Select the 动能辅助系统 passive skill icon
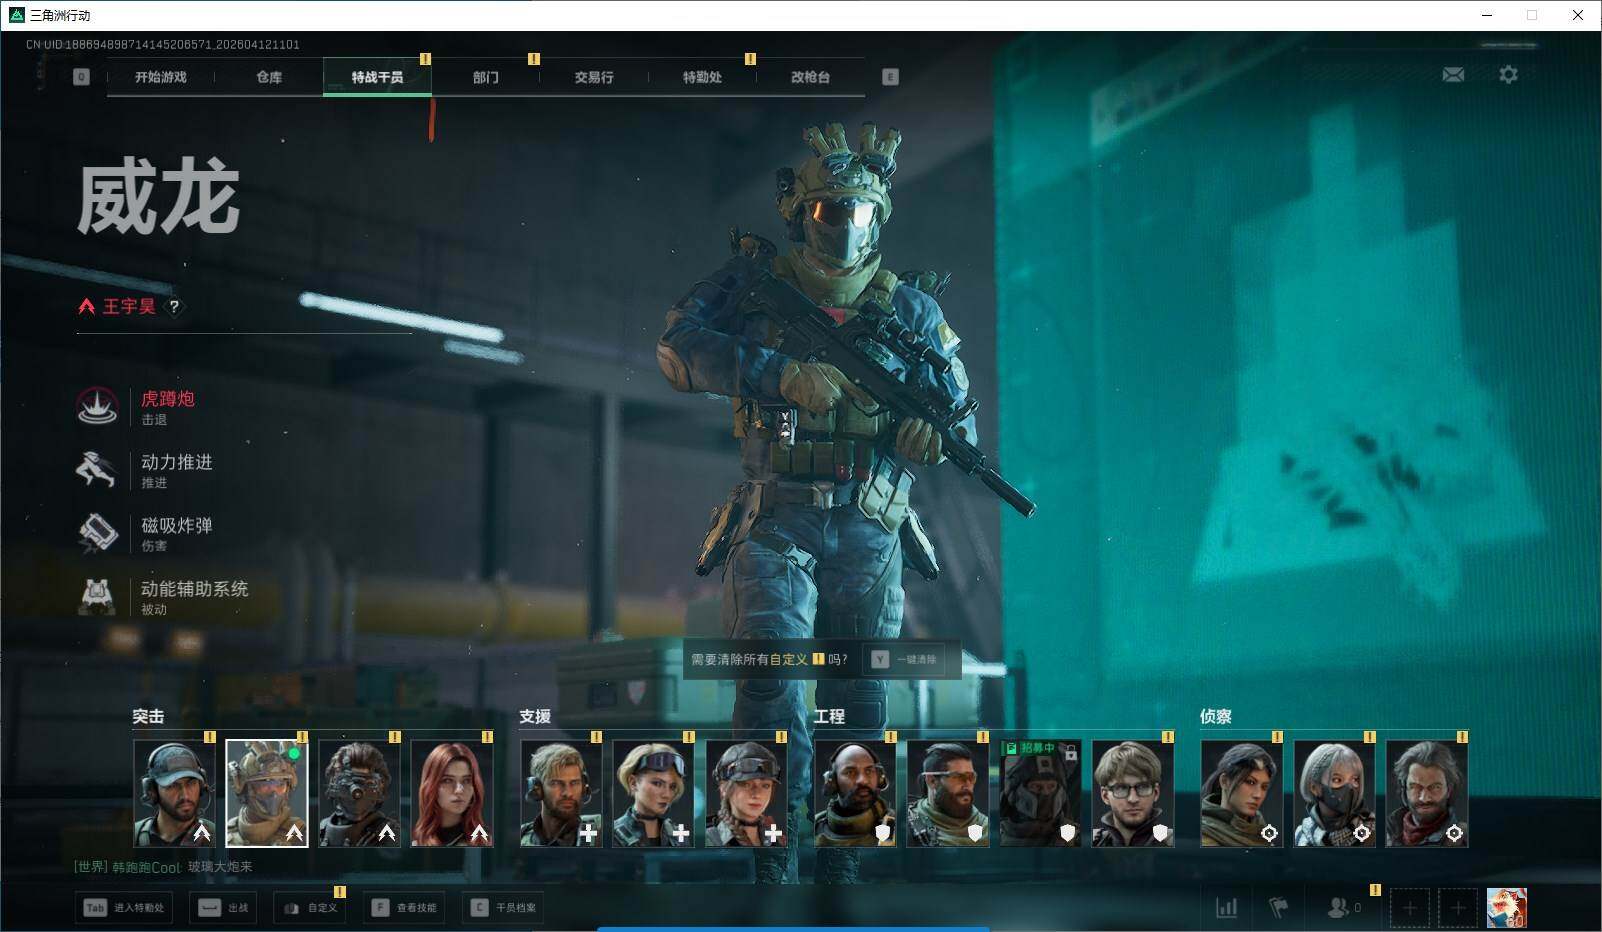The height and width of the screenshot is (932, 1602). pos(97,596)
